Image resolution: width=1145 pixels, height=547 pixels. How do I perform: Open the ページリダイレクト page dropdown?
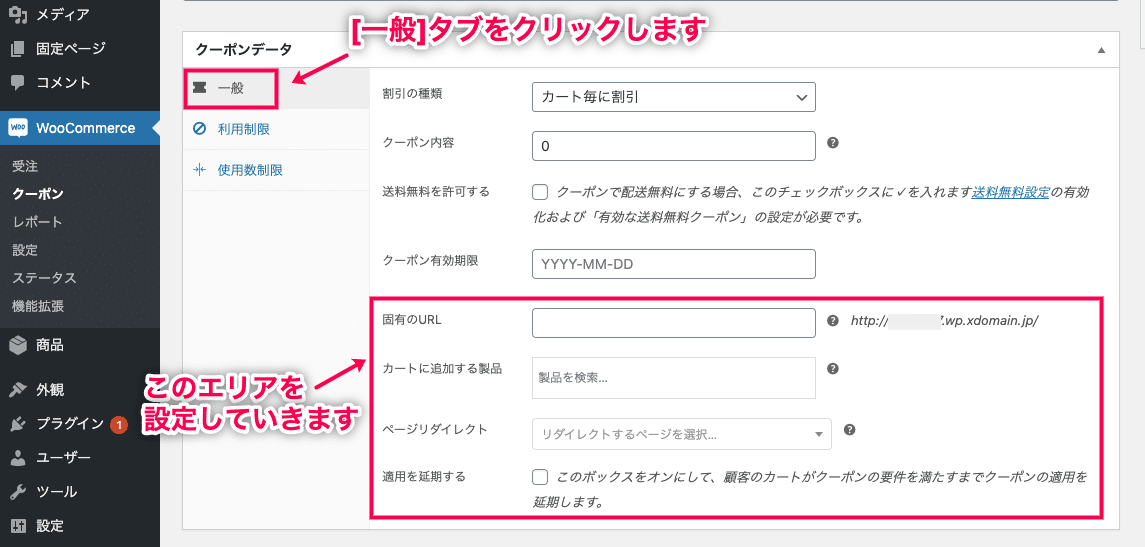pos(681,434)
